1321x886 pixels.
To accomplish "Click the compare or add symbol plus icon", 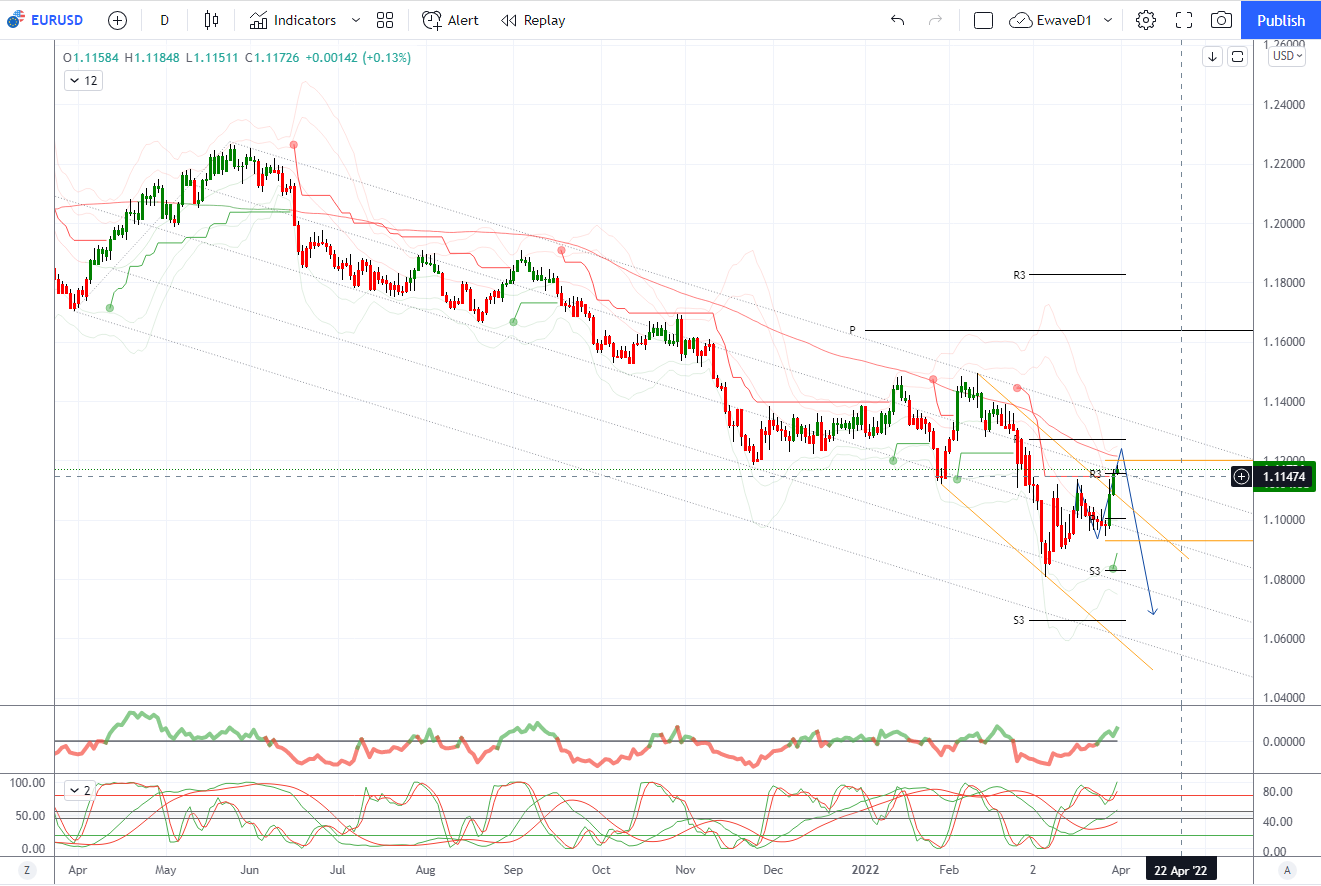I will [x=117, y=20].
